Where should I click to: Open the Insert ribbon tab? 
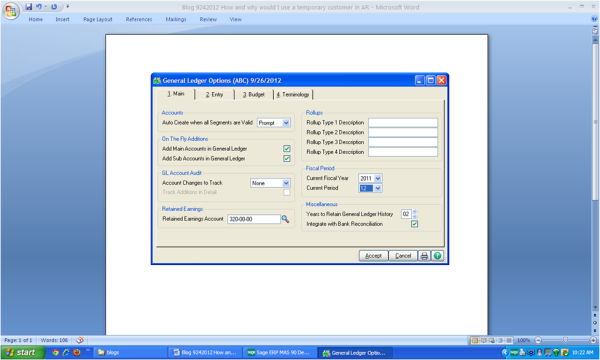(62, 19)
